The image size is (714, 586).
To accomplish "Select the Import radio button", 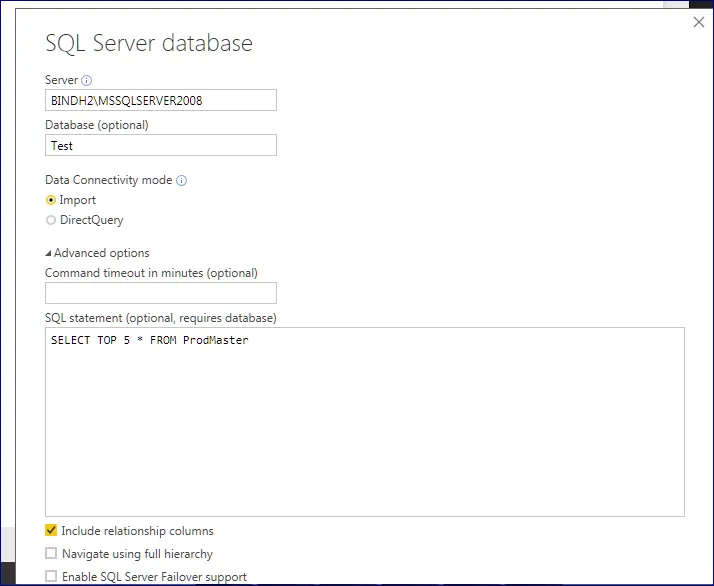I will (51, 200).
